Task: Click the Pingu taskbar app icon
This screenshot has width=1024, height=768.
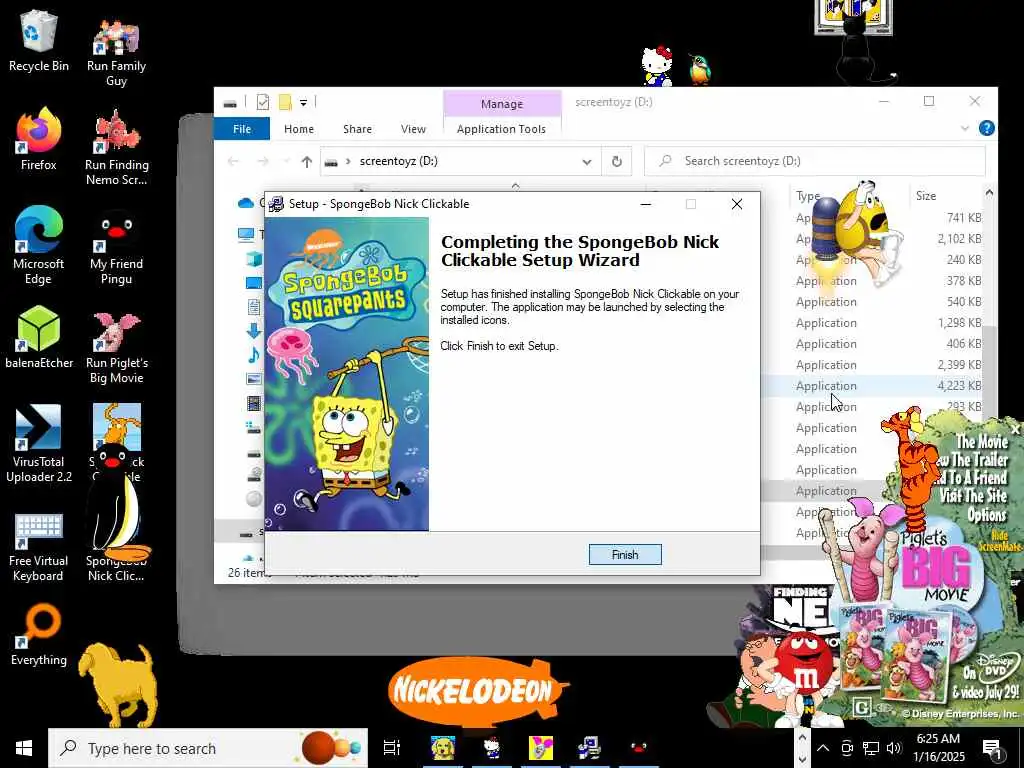Action: click(638, 748)
